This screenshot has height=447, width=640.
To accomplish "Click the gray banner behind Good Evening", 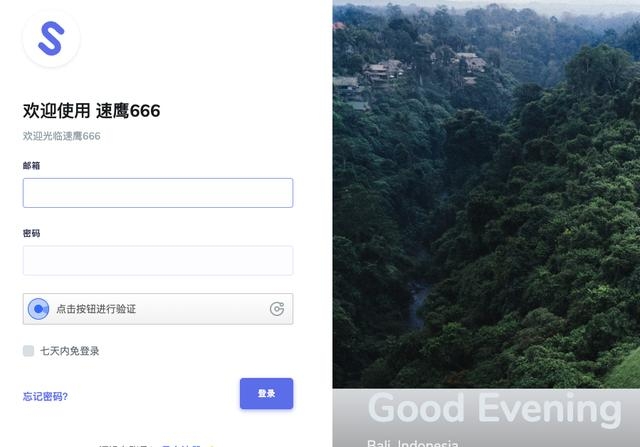I will [486, 418].
